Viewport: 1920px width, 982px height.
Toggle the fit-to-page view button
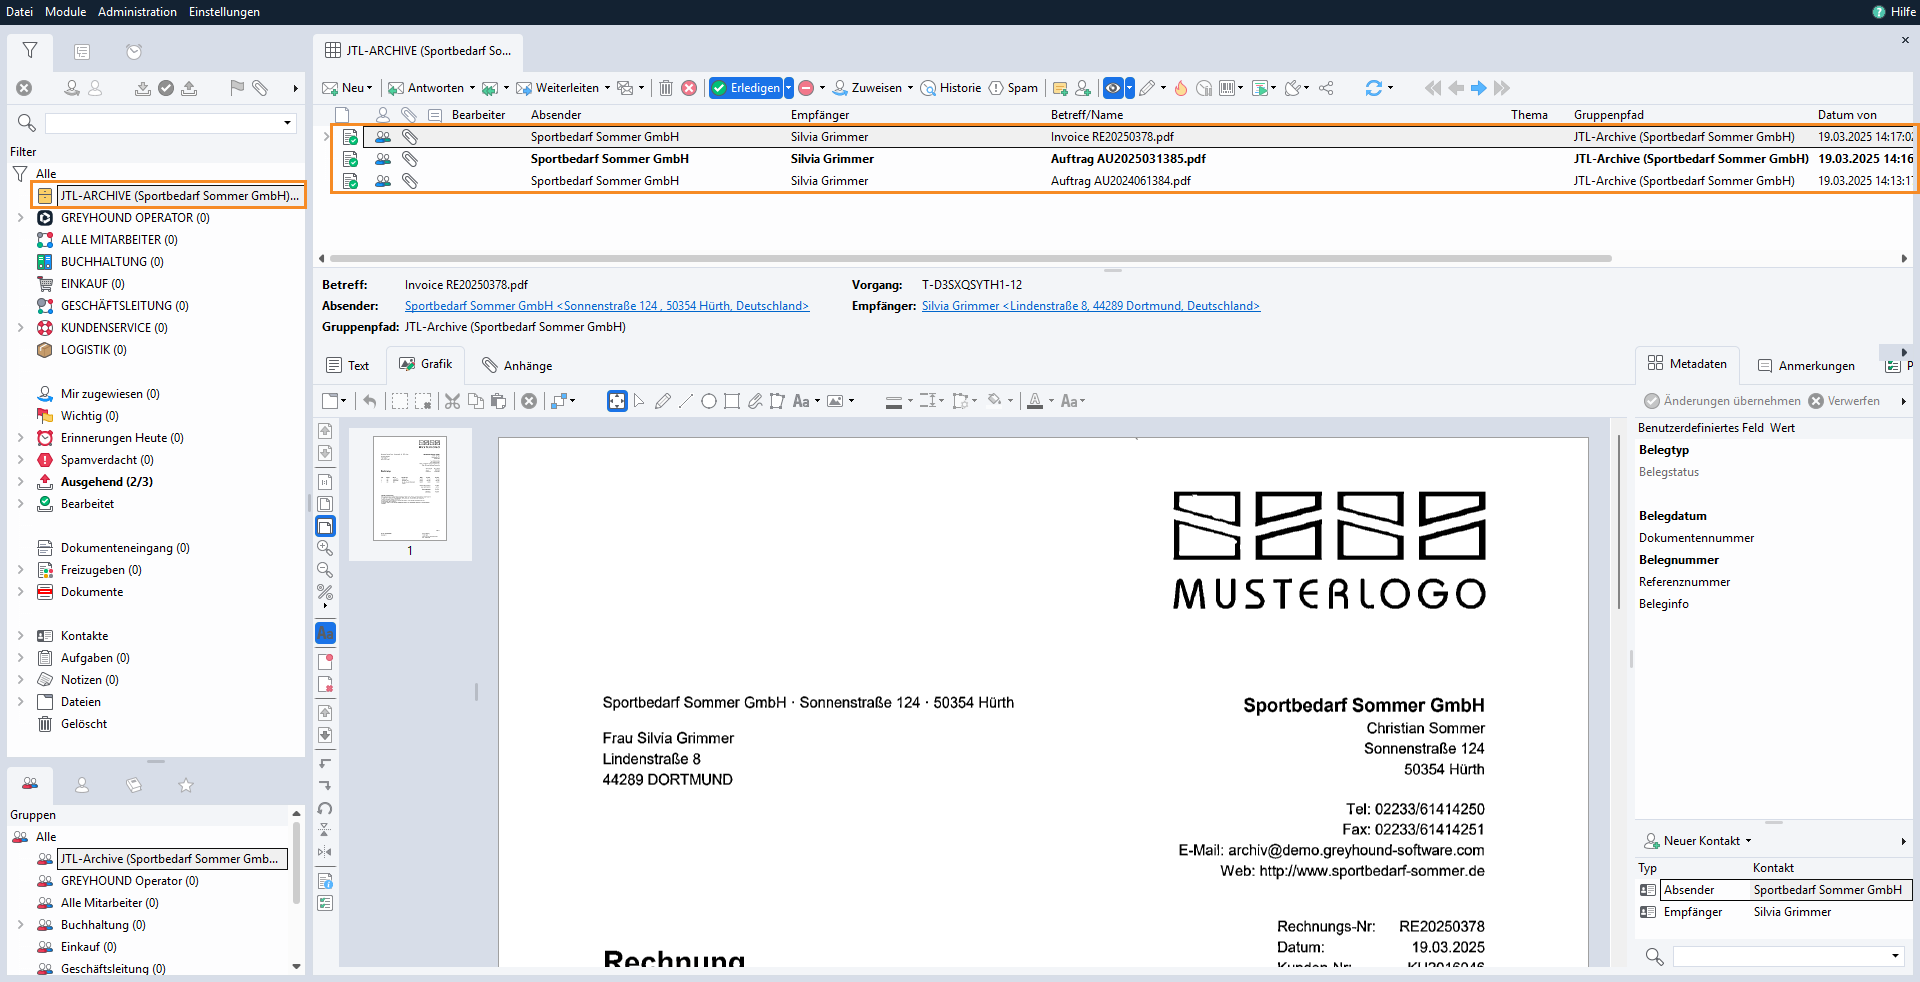[617, 401]
